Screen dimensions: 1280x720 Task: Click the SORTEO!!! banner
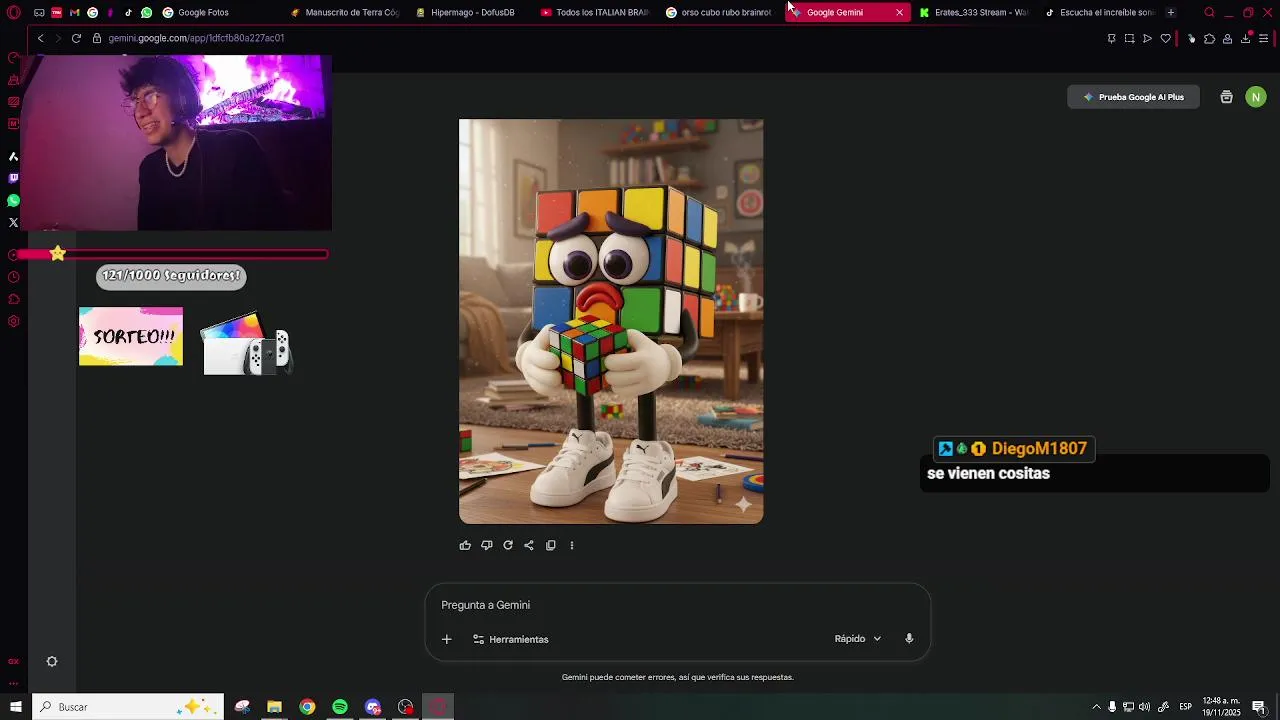(x=131, y=336)
